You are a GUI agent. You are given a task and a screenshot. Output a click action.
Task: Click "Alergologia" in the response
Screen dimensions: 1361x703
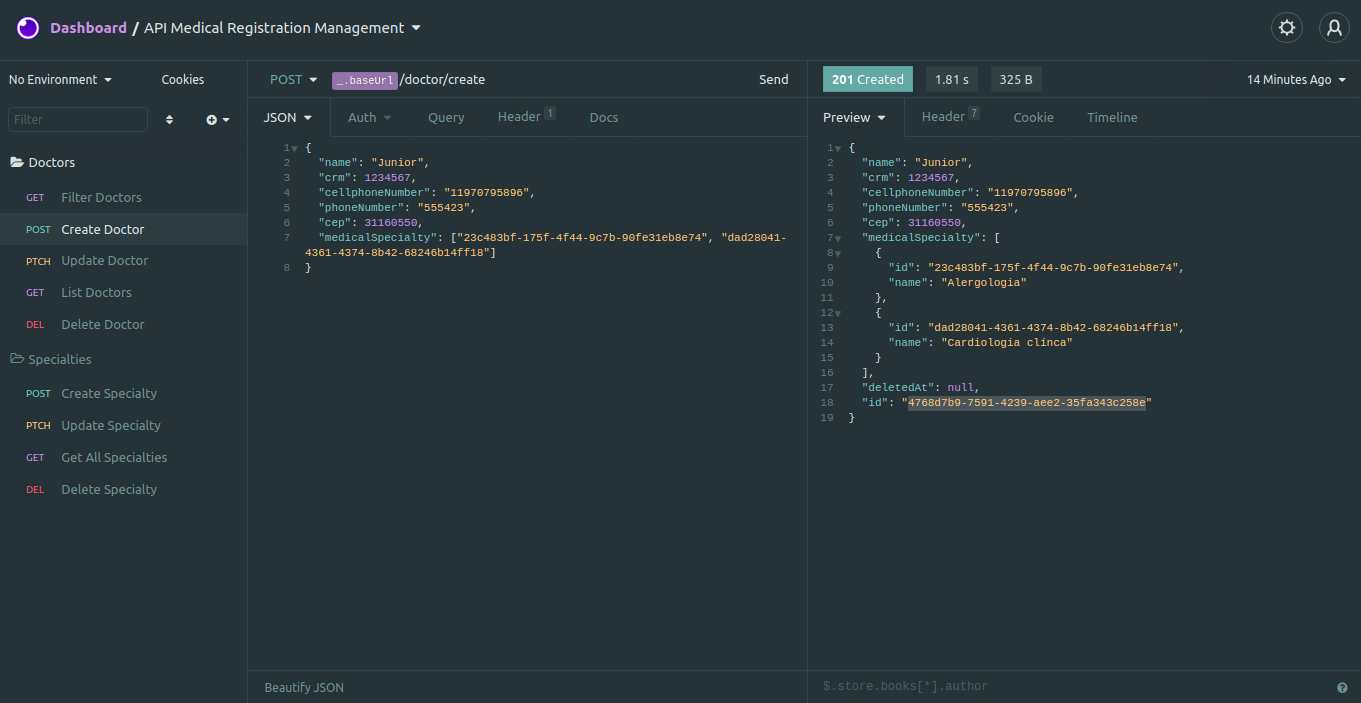pos(984,282)
